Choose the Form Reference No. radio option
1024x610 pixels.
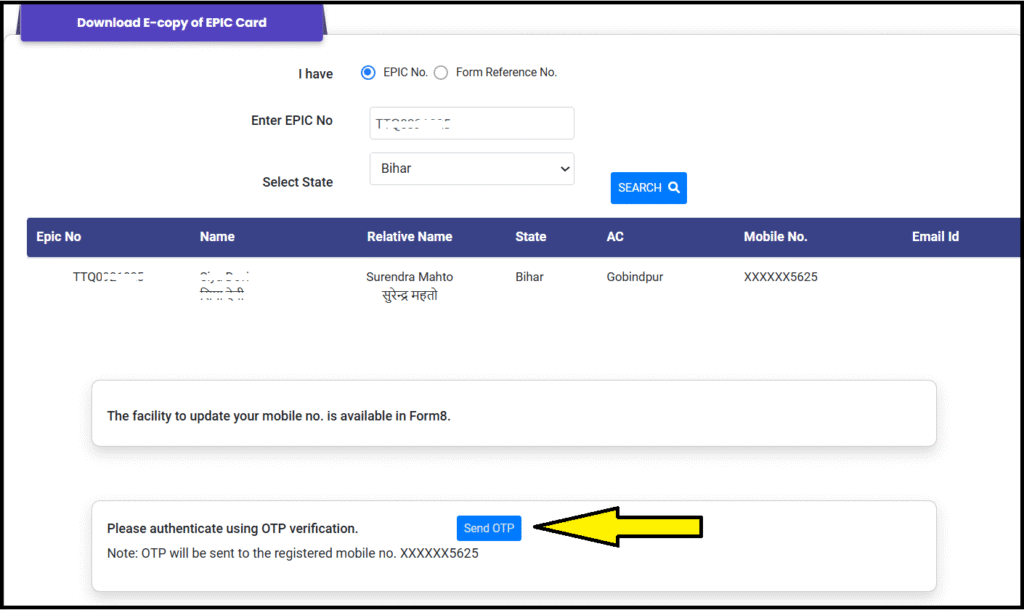pyautogui.click(x=441, y=72)
